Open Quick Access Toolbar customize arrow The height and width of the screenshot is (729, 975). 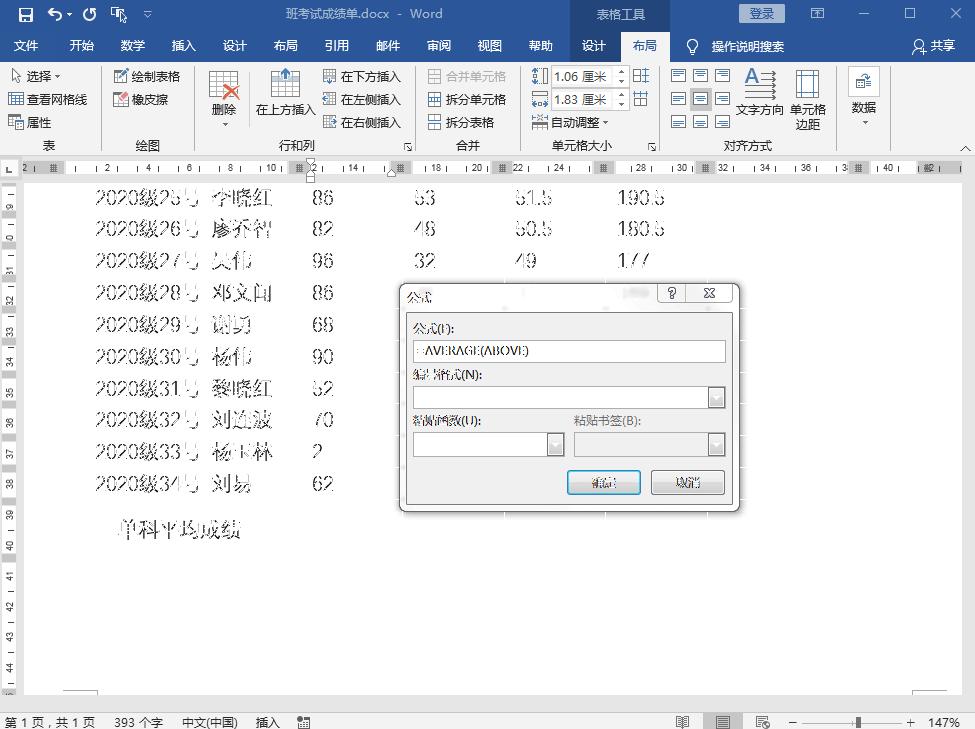pyautogui.click(x=148, y=14)
